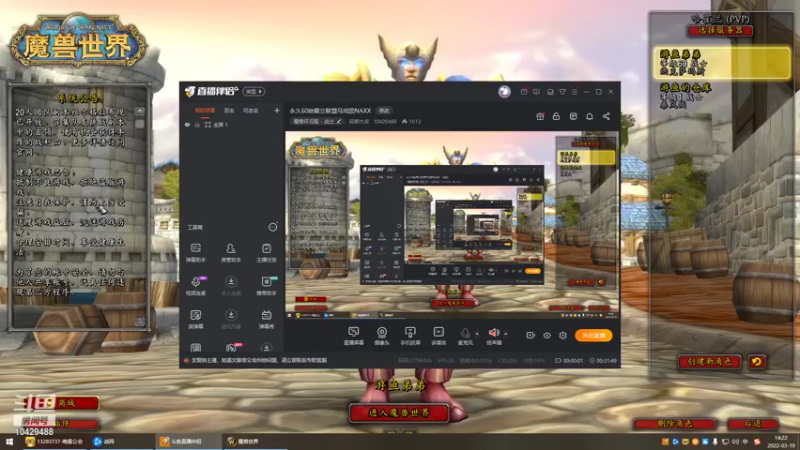Image resolution: width=800 pixels, height=450 pixels.
Task: Click the yellow back arrow beside create new character
Action: pos(757,361)
